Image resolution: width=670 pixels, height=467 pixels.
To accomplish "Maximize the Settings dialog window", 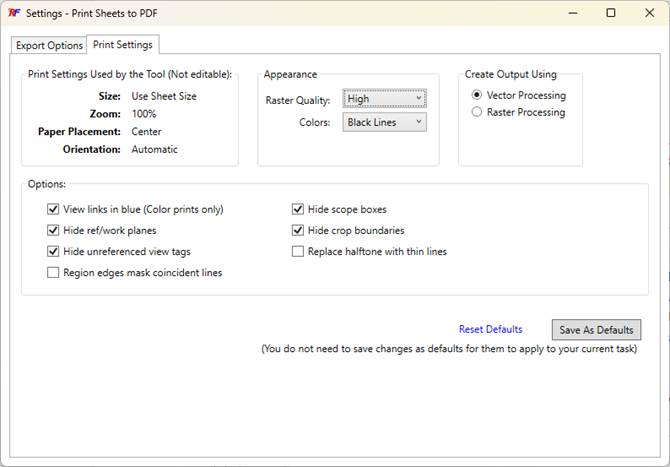I will click(611, 13).
